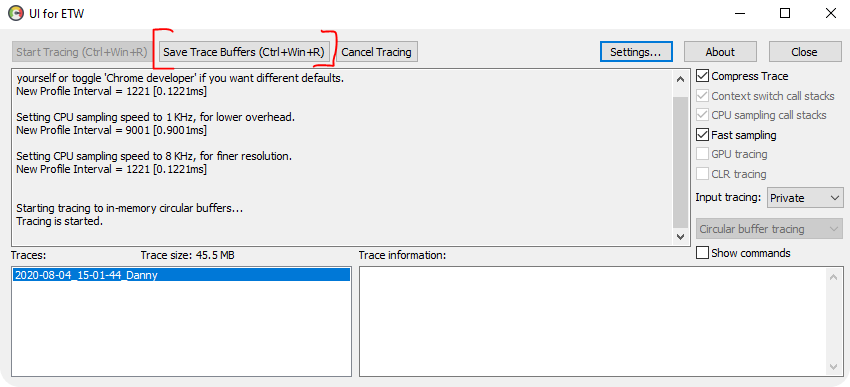Click the UI for ETW app icon
Viewport: 850px width, 387px height.
[16, 13]
